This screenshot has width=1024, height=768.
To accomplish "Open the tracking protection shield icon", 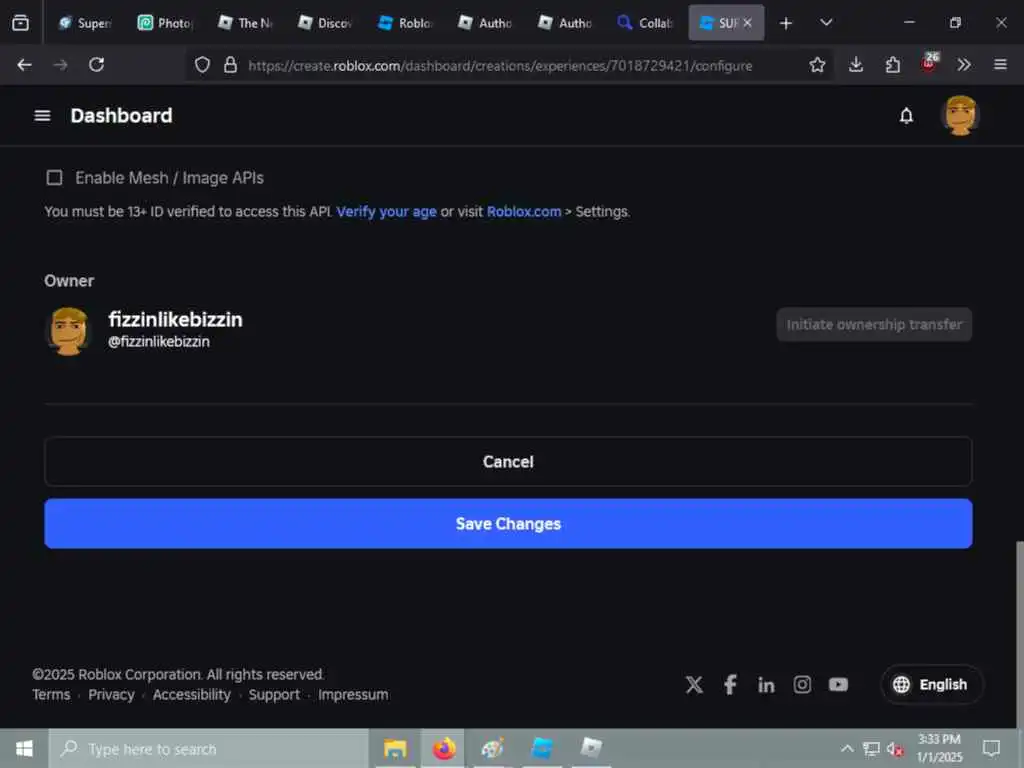I will point(202,65).
